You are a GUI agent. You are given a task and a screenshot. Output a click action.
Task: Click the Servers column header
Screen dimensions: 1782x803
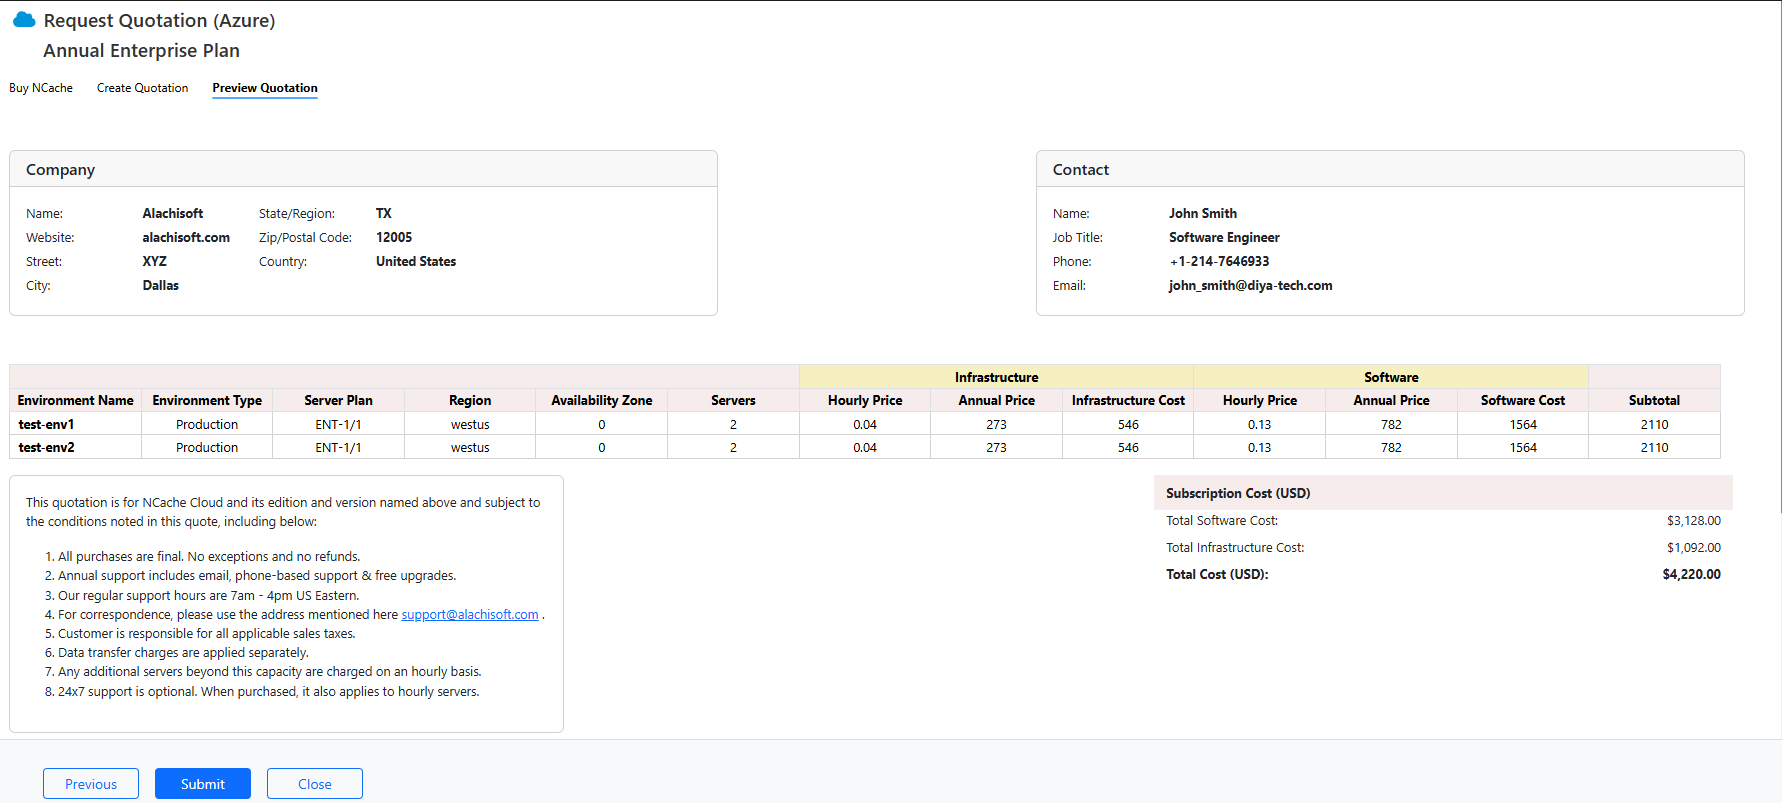pos(733,400)
